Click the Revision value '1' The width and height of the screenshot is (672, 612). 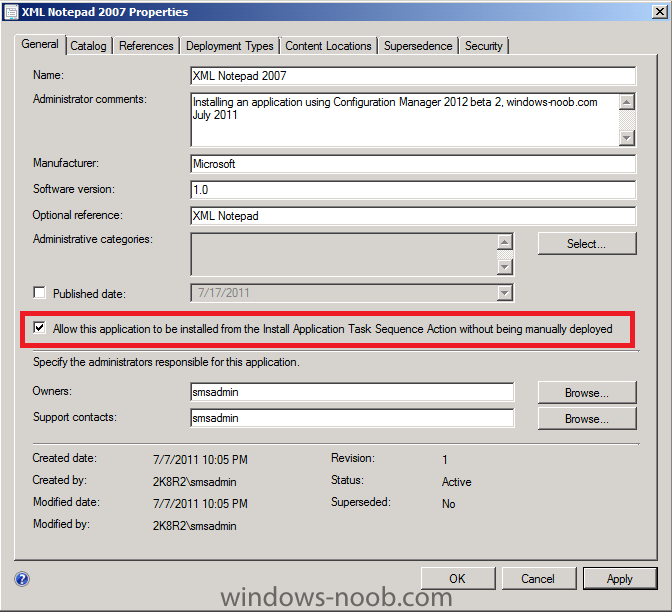tap(445, 460)
